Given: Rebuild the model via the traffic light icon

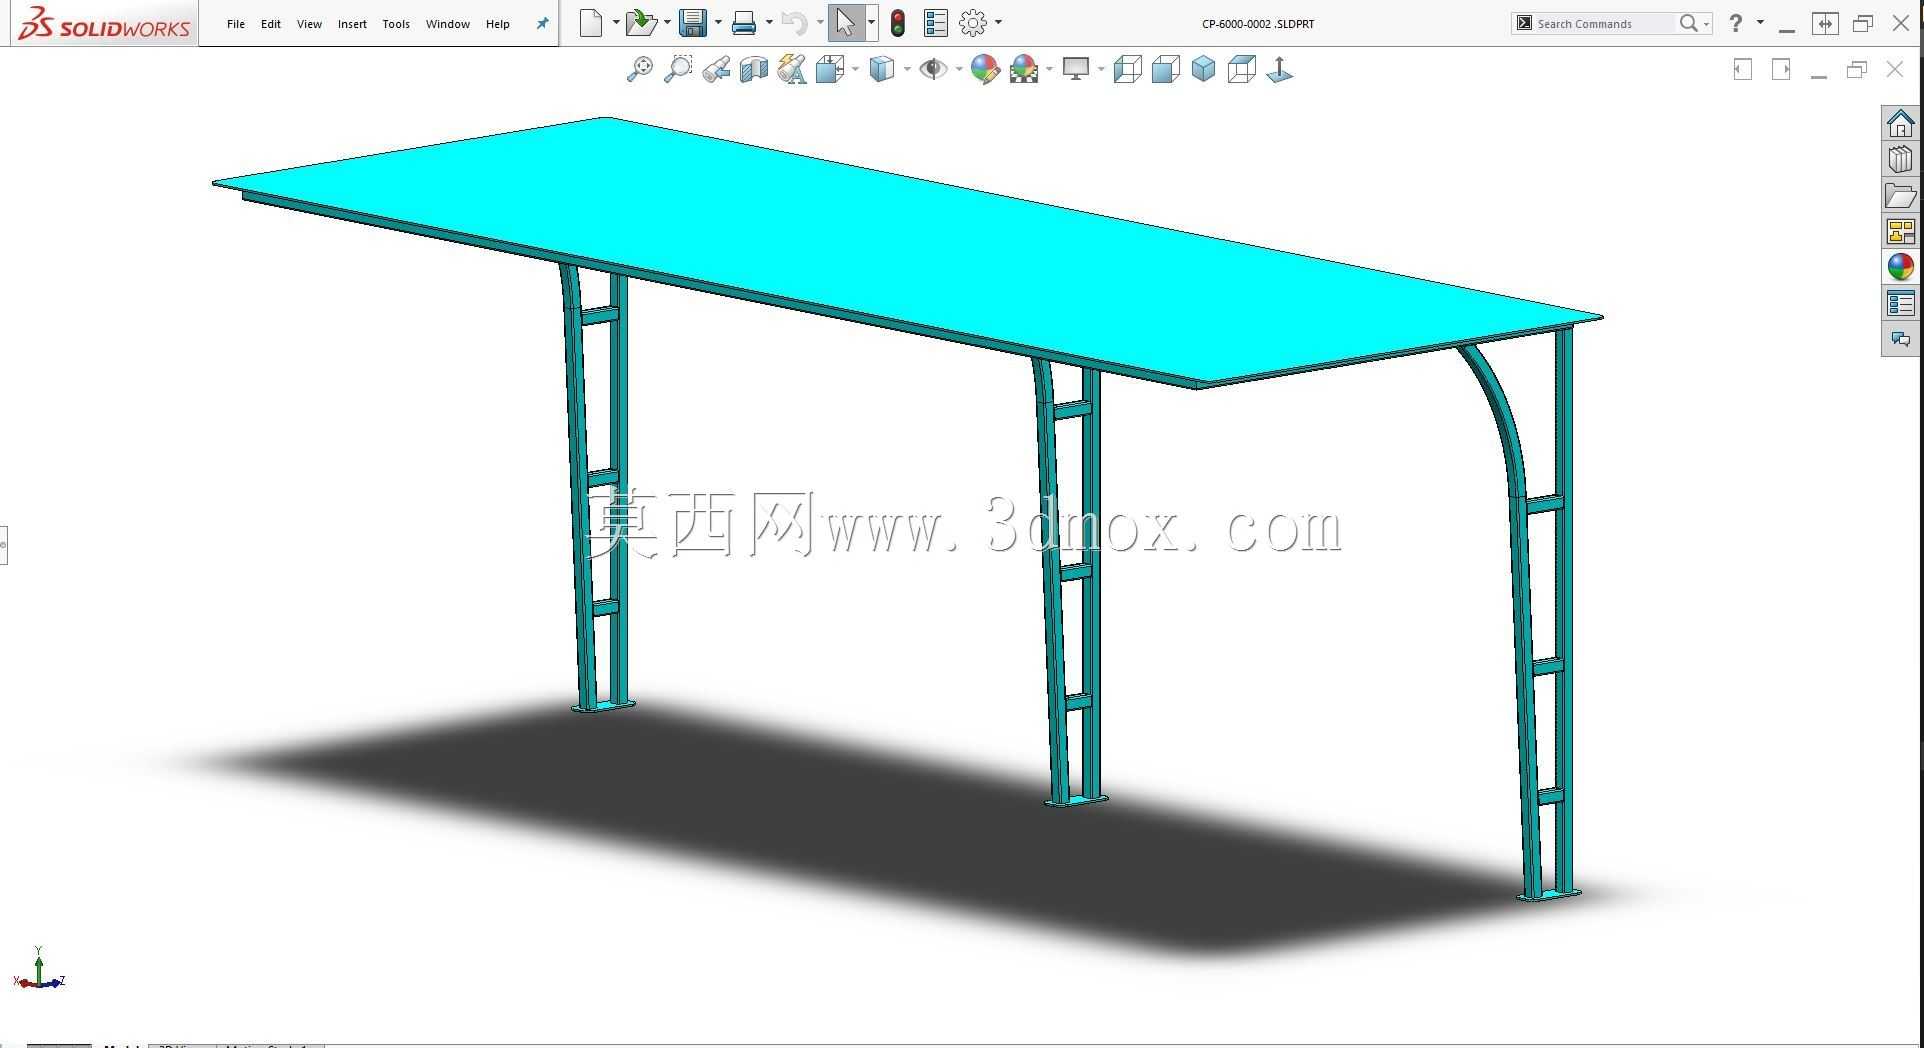Looking at the screenshot, I should tap(898, 23).
